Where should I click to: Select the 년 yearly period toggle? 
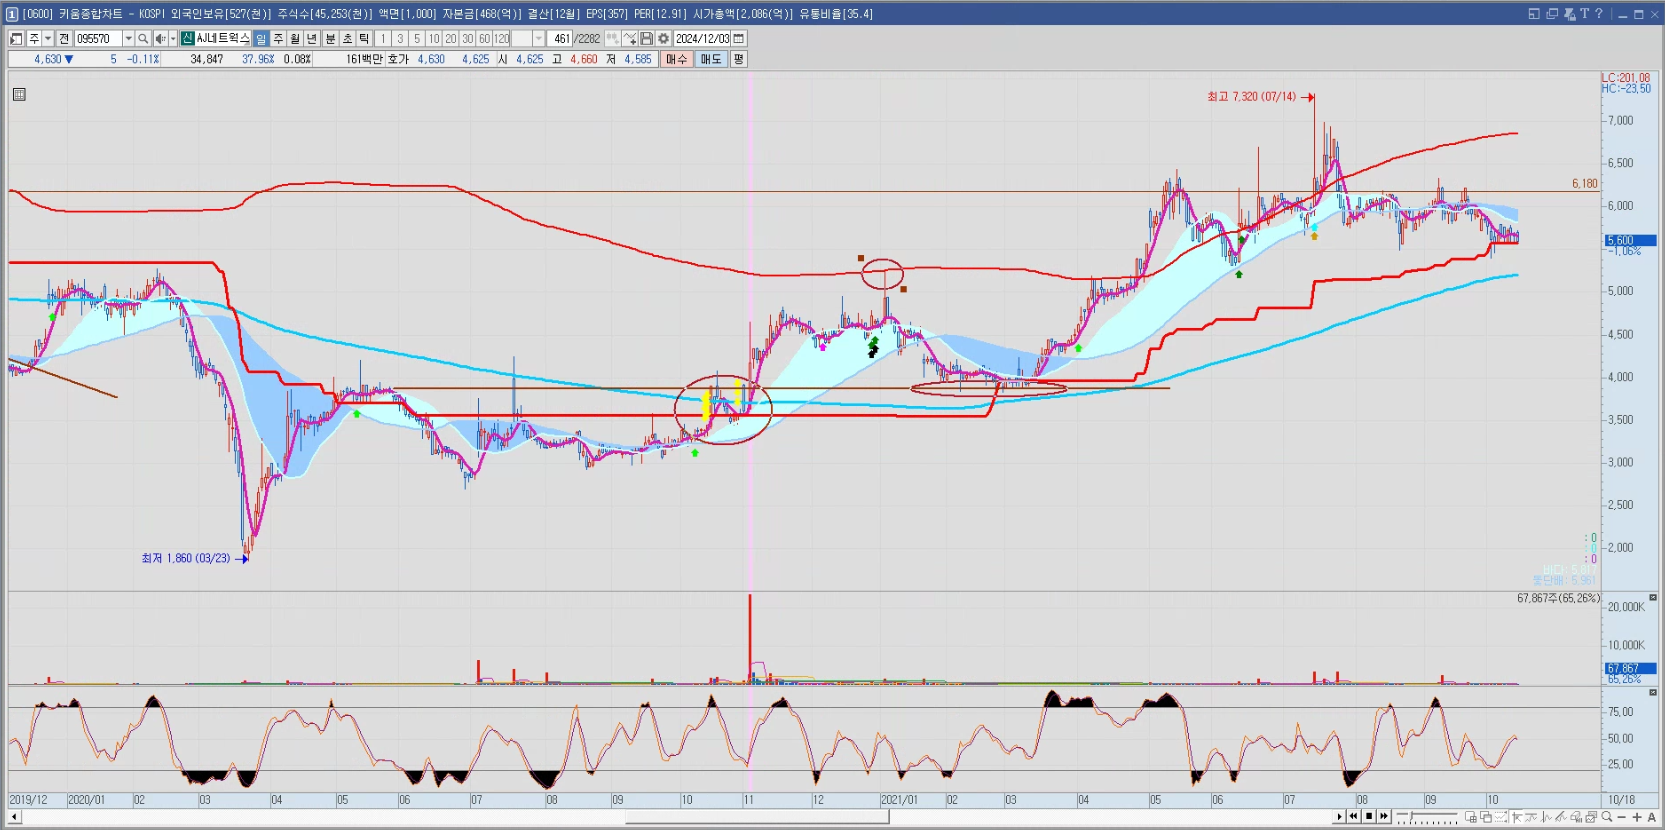coord(312,38)
